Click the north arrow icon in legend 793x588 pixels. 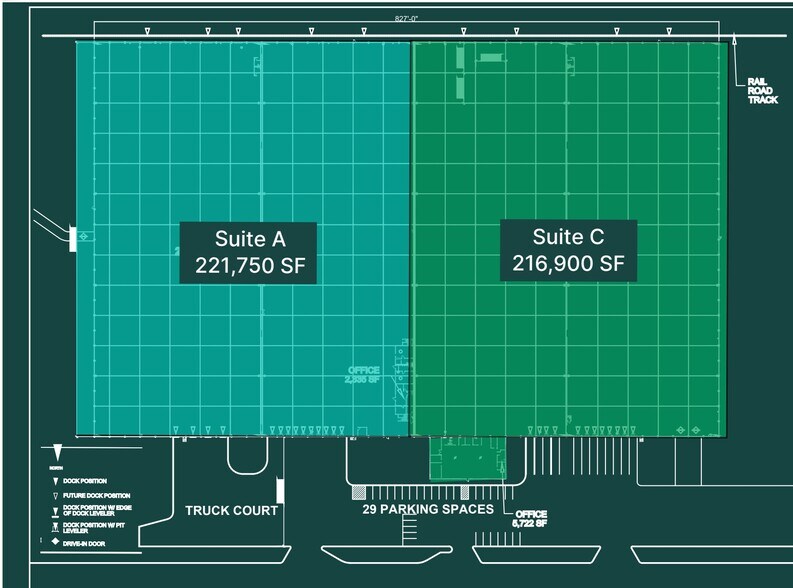(x=57, y=452)
